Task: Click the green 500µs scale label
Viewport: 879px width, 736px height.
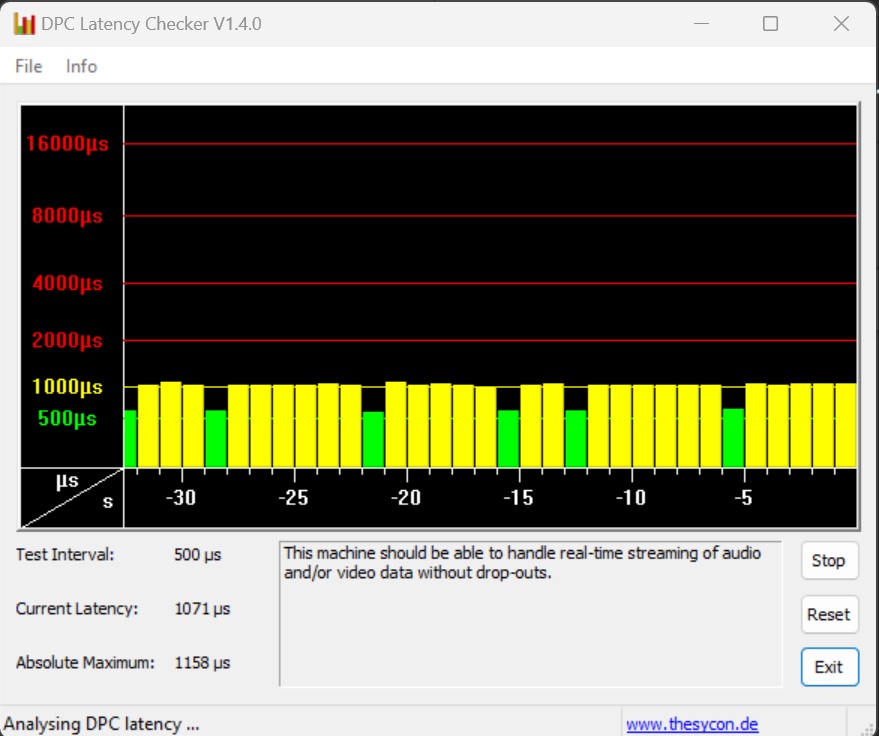Action: 67,418
